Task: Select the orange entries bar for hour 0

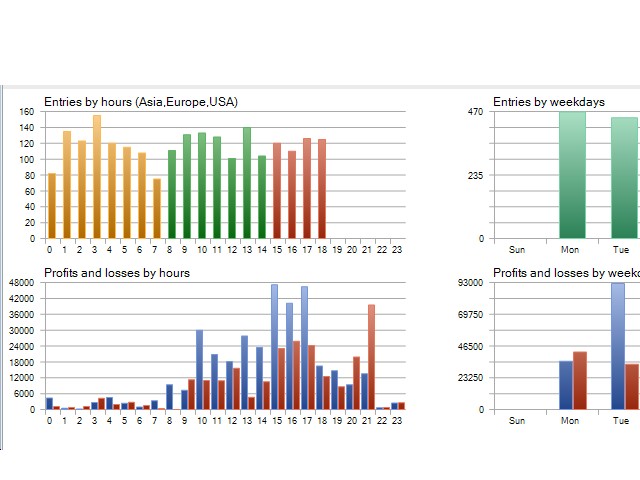Action: 52,206
